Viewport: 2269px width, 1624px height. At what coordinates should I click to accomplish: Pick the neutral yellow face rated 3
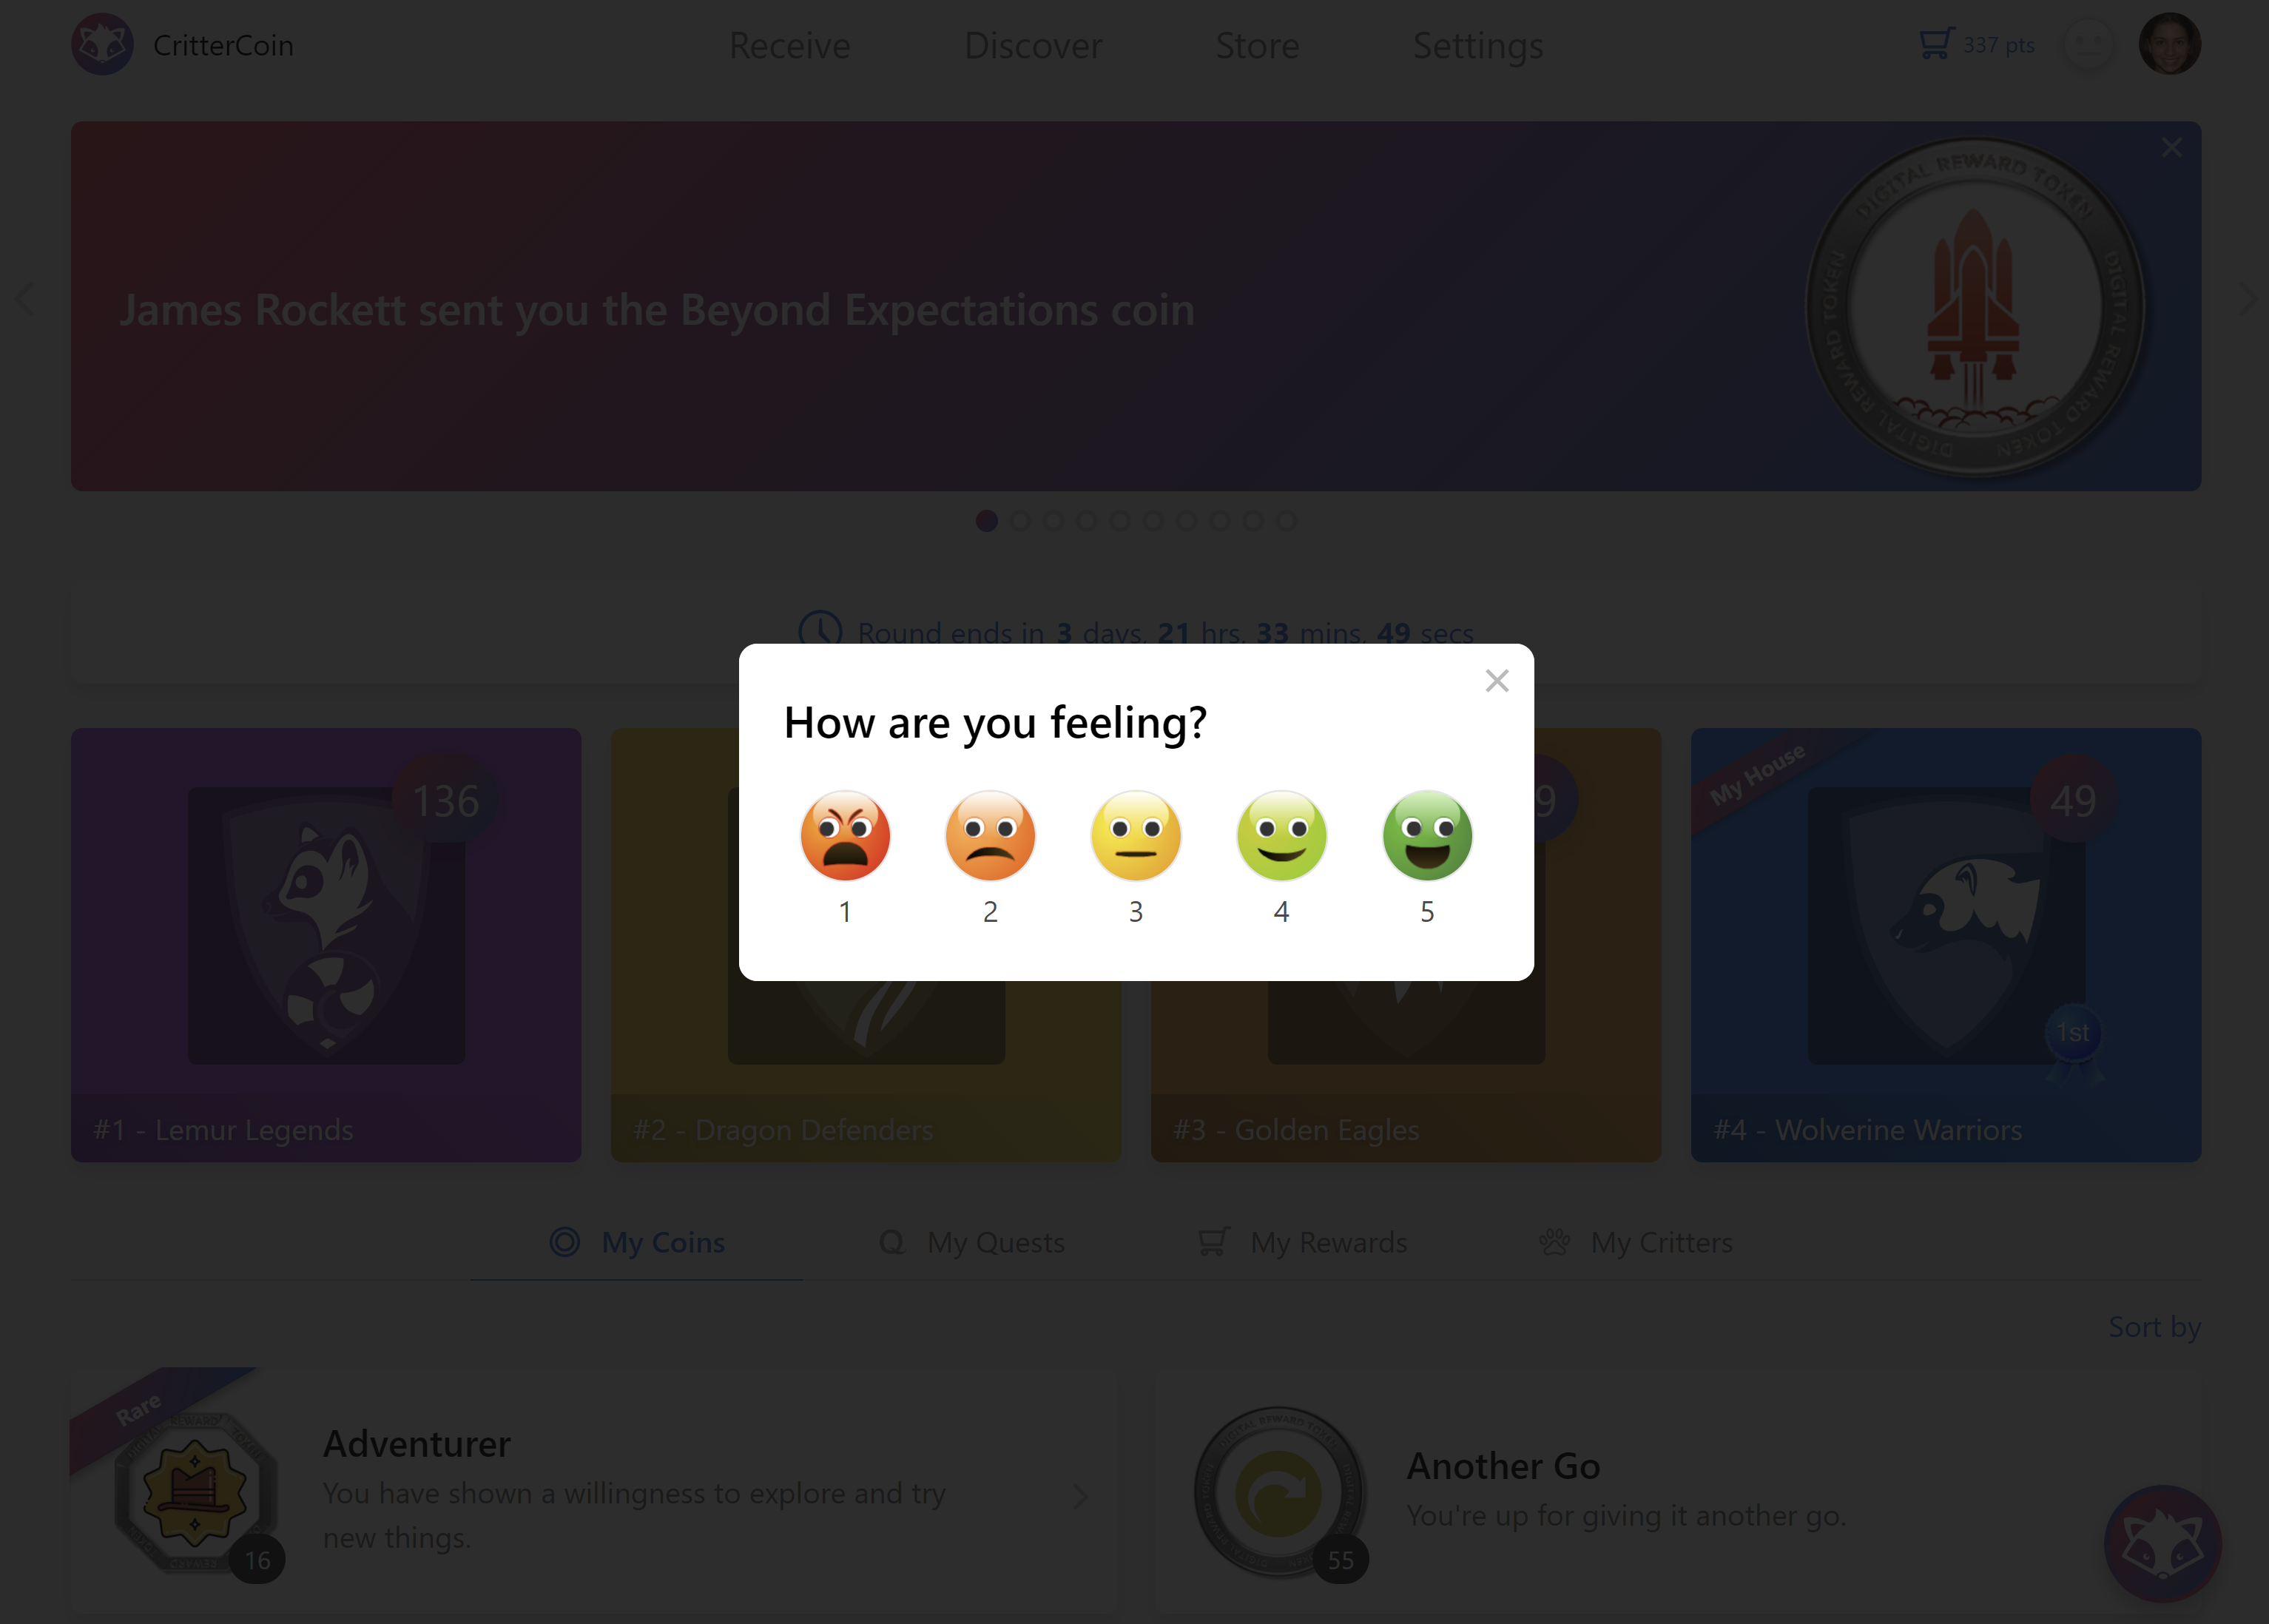pyautogui.click(x=1136, y=836)
